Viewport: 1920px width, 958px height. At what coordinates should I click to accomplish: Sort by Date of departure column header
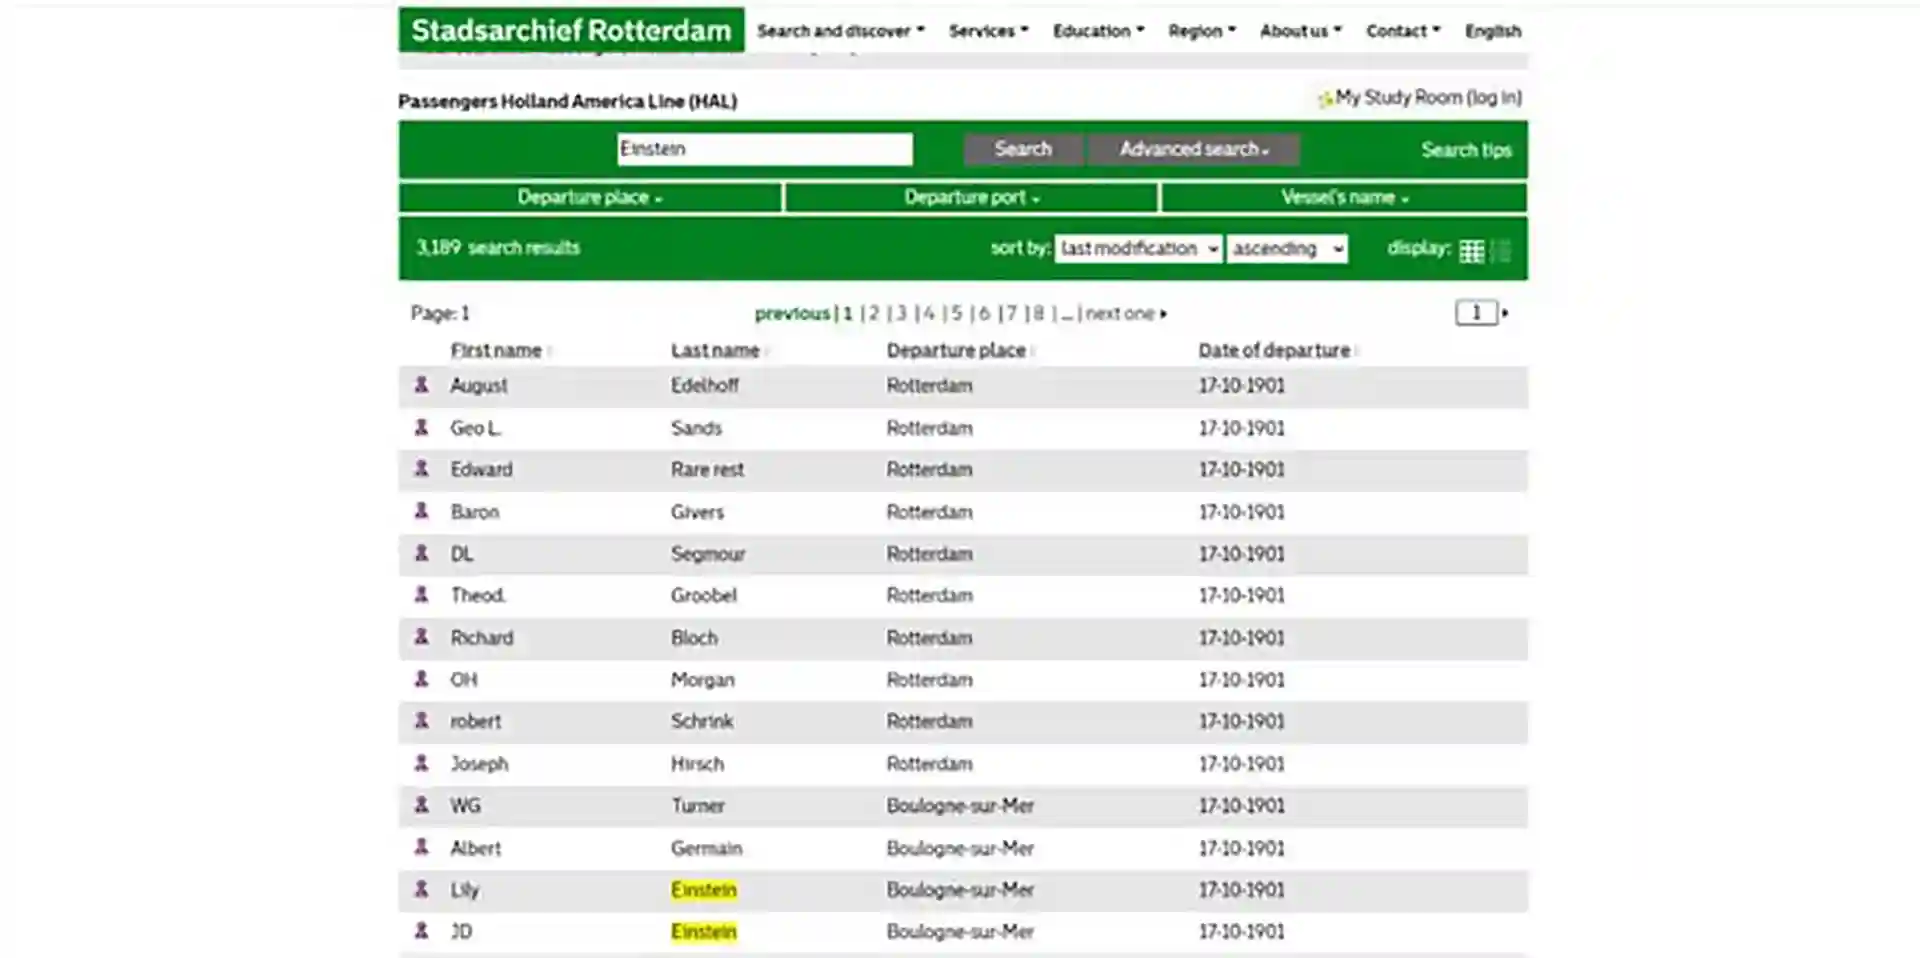pyautogui.click(x=1275, y=350)
